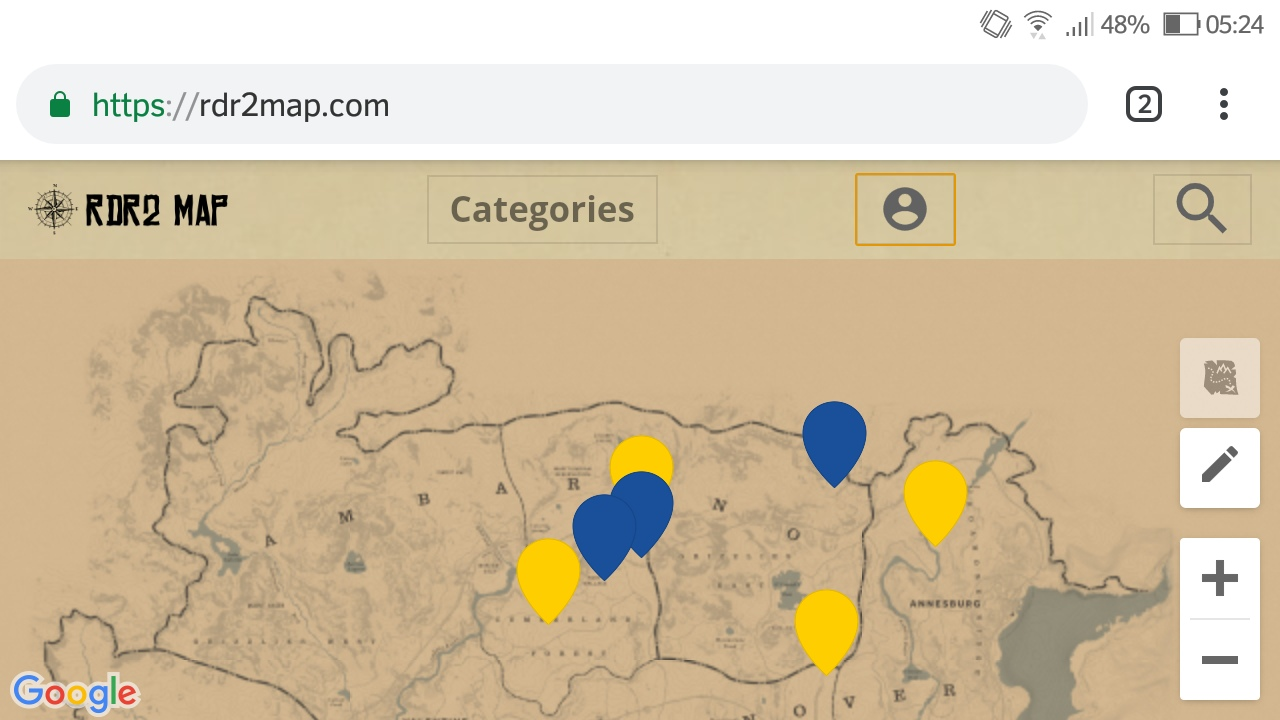Image resolution: width=1280 pixels, height=720 pixels.
Task: Select the pencil edit marker tool
Action: [1220, 467]
